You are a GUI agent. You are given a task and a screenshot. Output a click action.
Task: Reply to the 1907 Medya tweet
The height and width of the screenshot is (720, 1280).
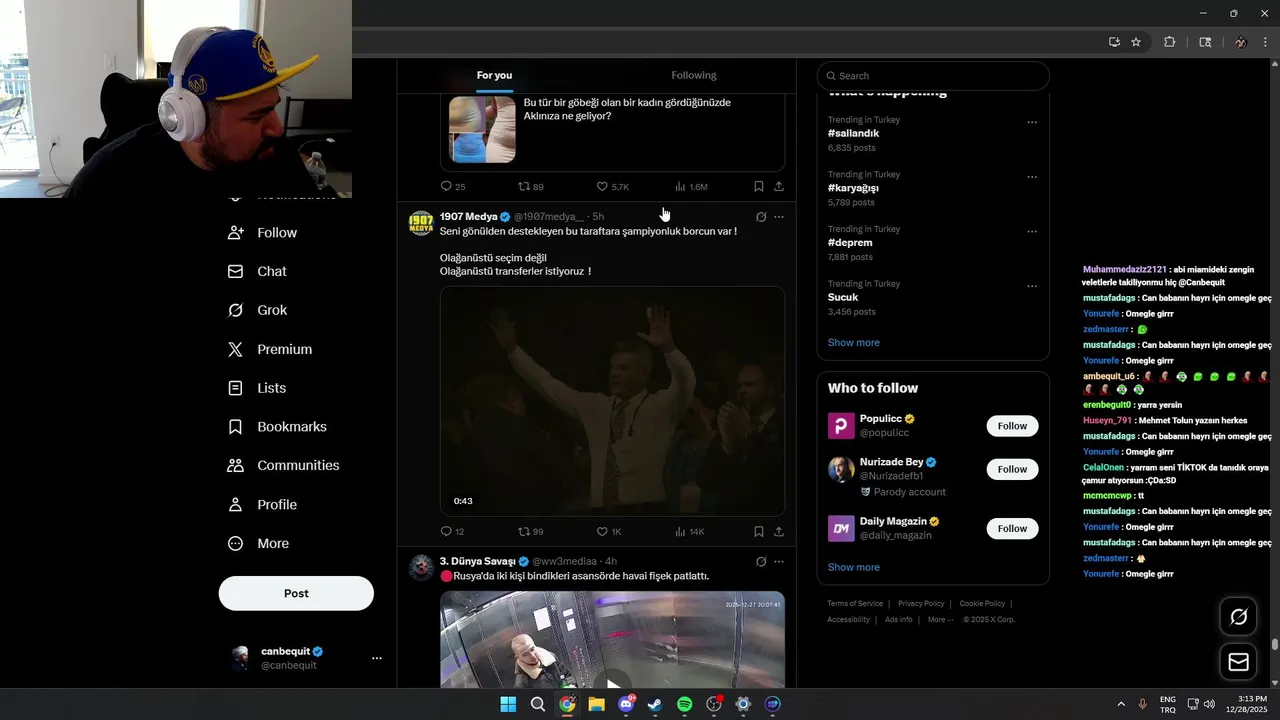click(x=452, y=531)
